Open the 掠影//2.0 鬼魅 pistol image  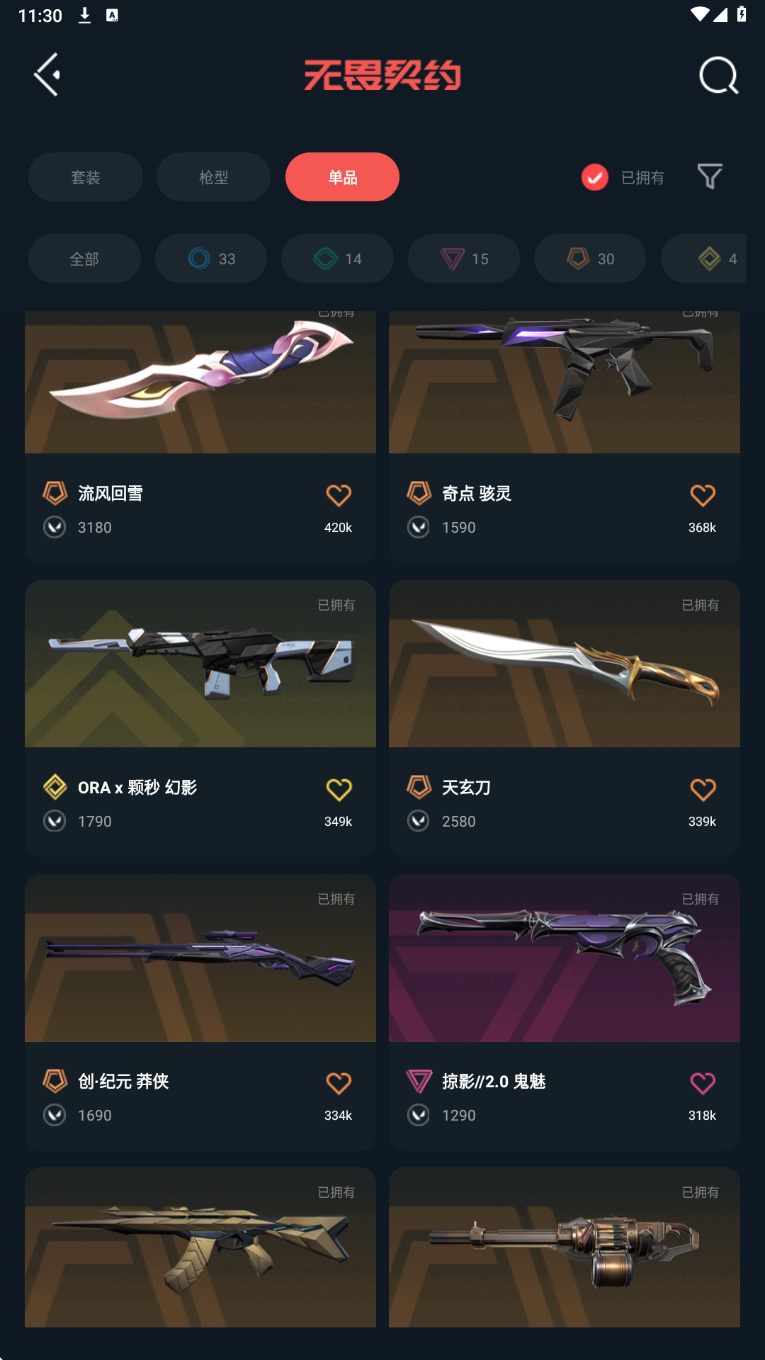point(564,958)
